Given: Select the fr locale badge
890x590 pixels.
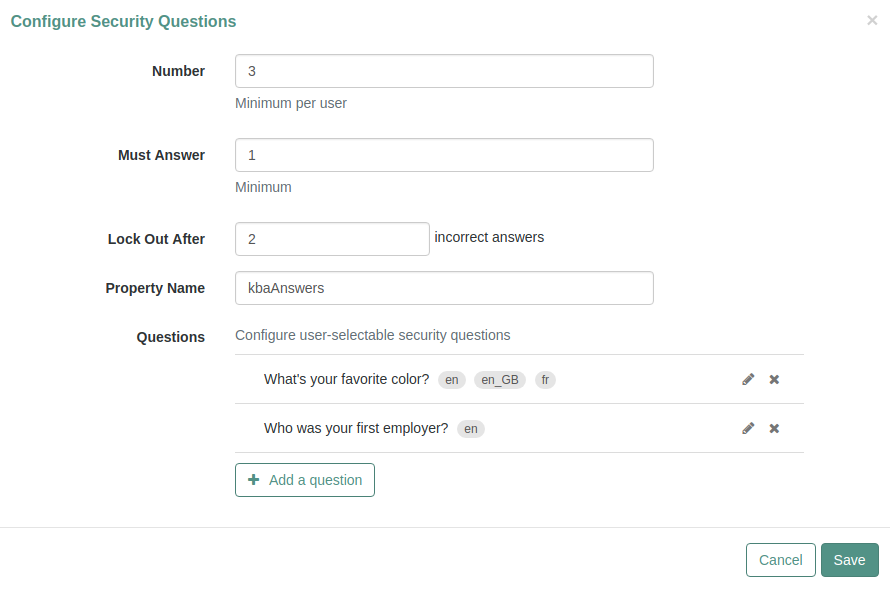Looking at the screenshot, I should pyautogui.click(x=545, y=380).
